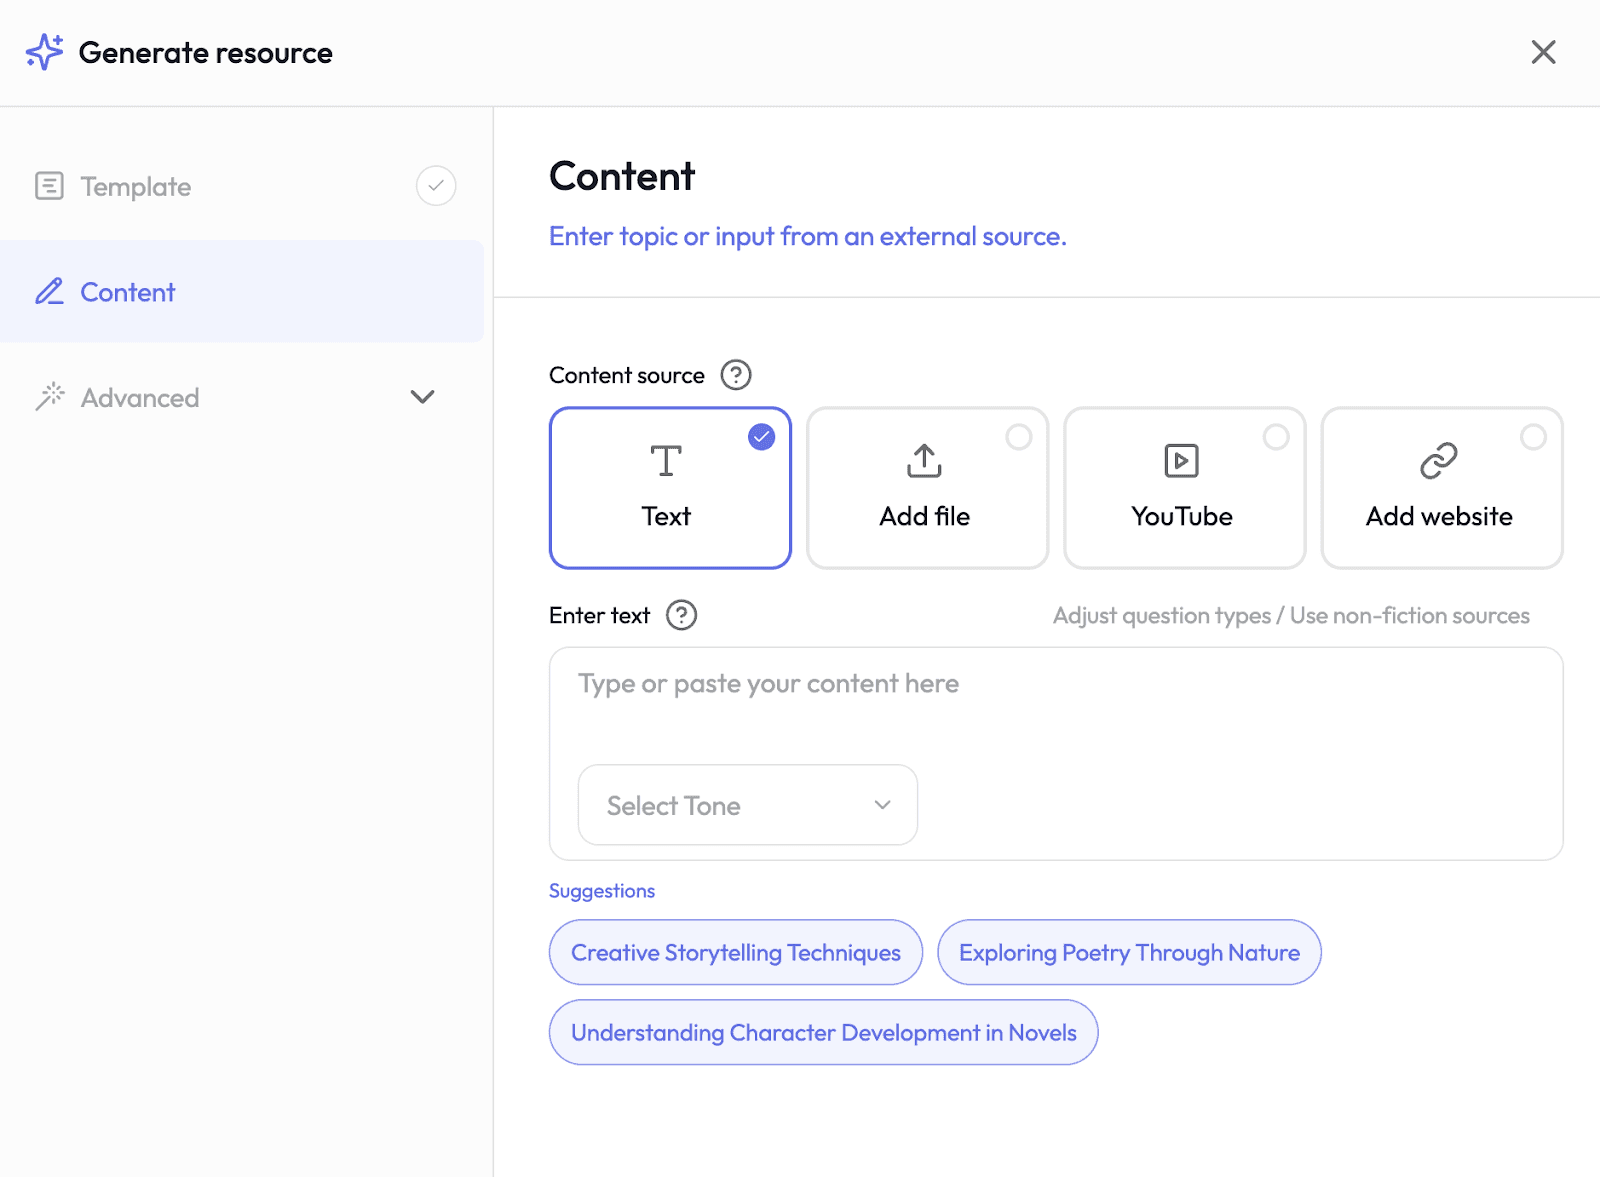1600x1177 pixels.
Task: Open the Content source help icon
Action: tap(736, 375)
